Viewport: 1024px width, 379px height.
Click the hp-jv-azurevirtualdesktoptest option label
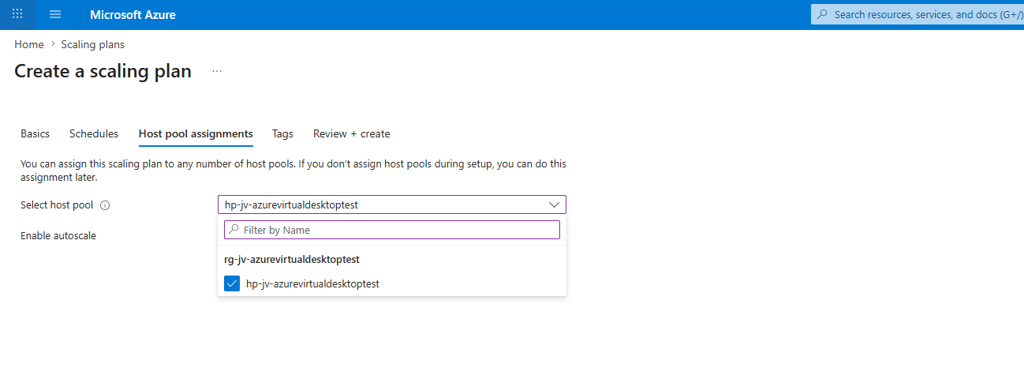pos(313,284)
